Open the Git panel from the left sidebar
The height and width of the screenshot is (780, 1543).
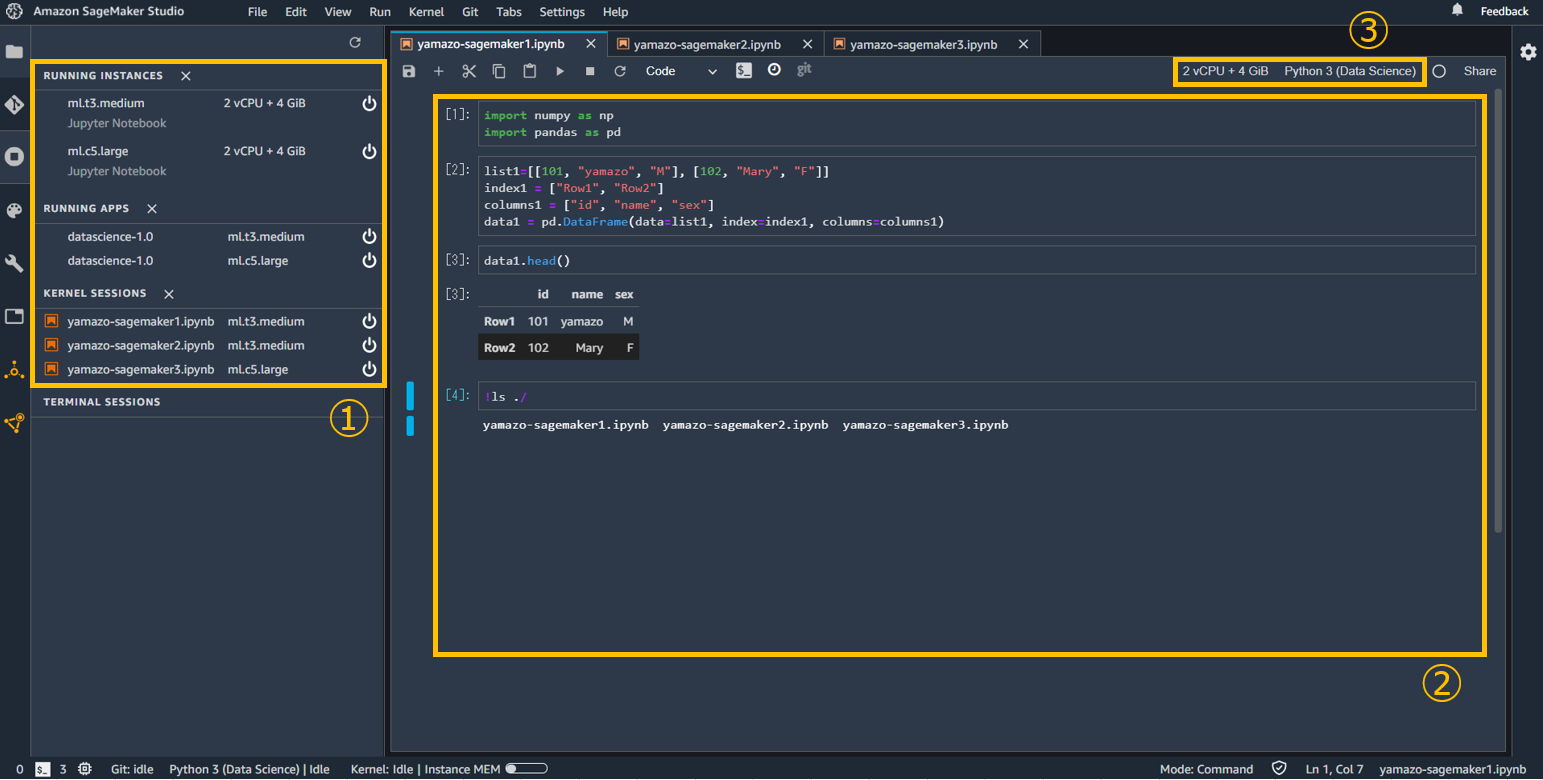(15, 102)
